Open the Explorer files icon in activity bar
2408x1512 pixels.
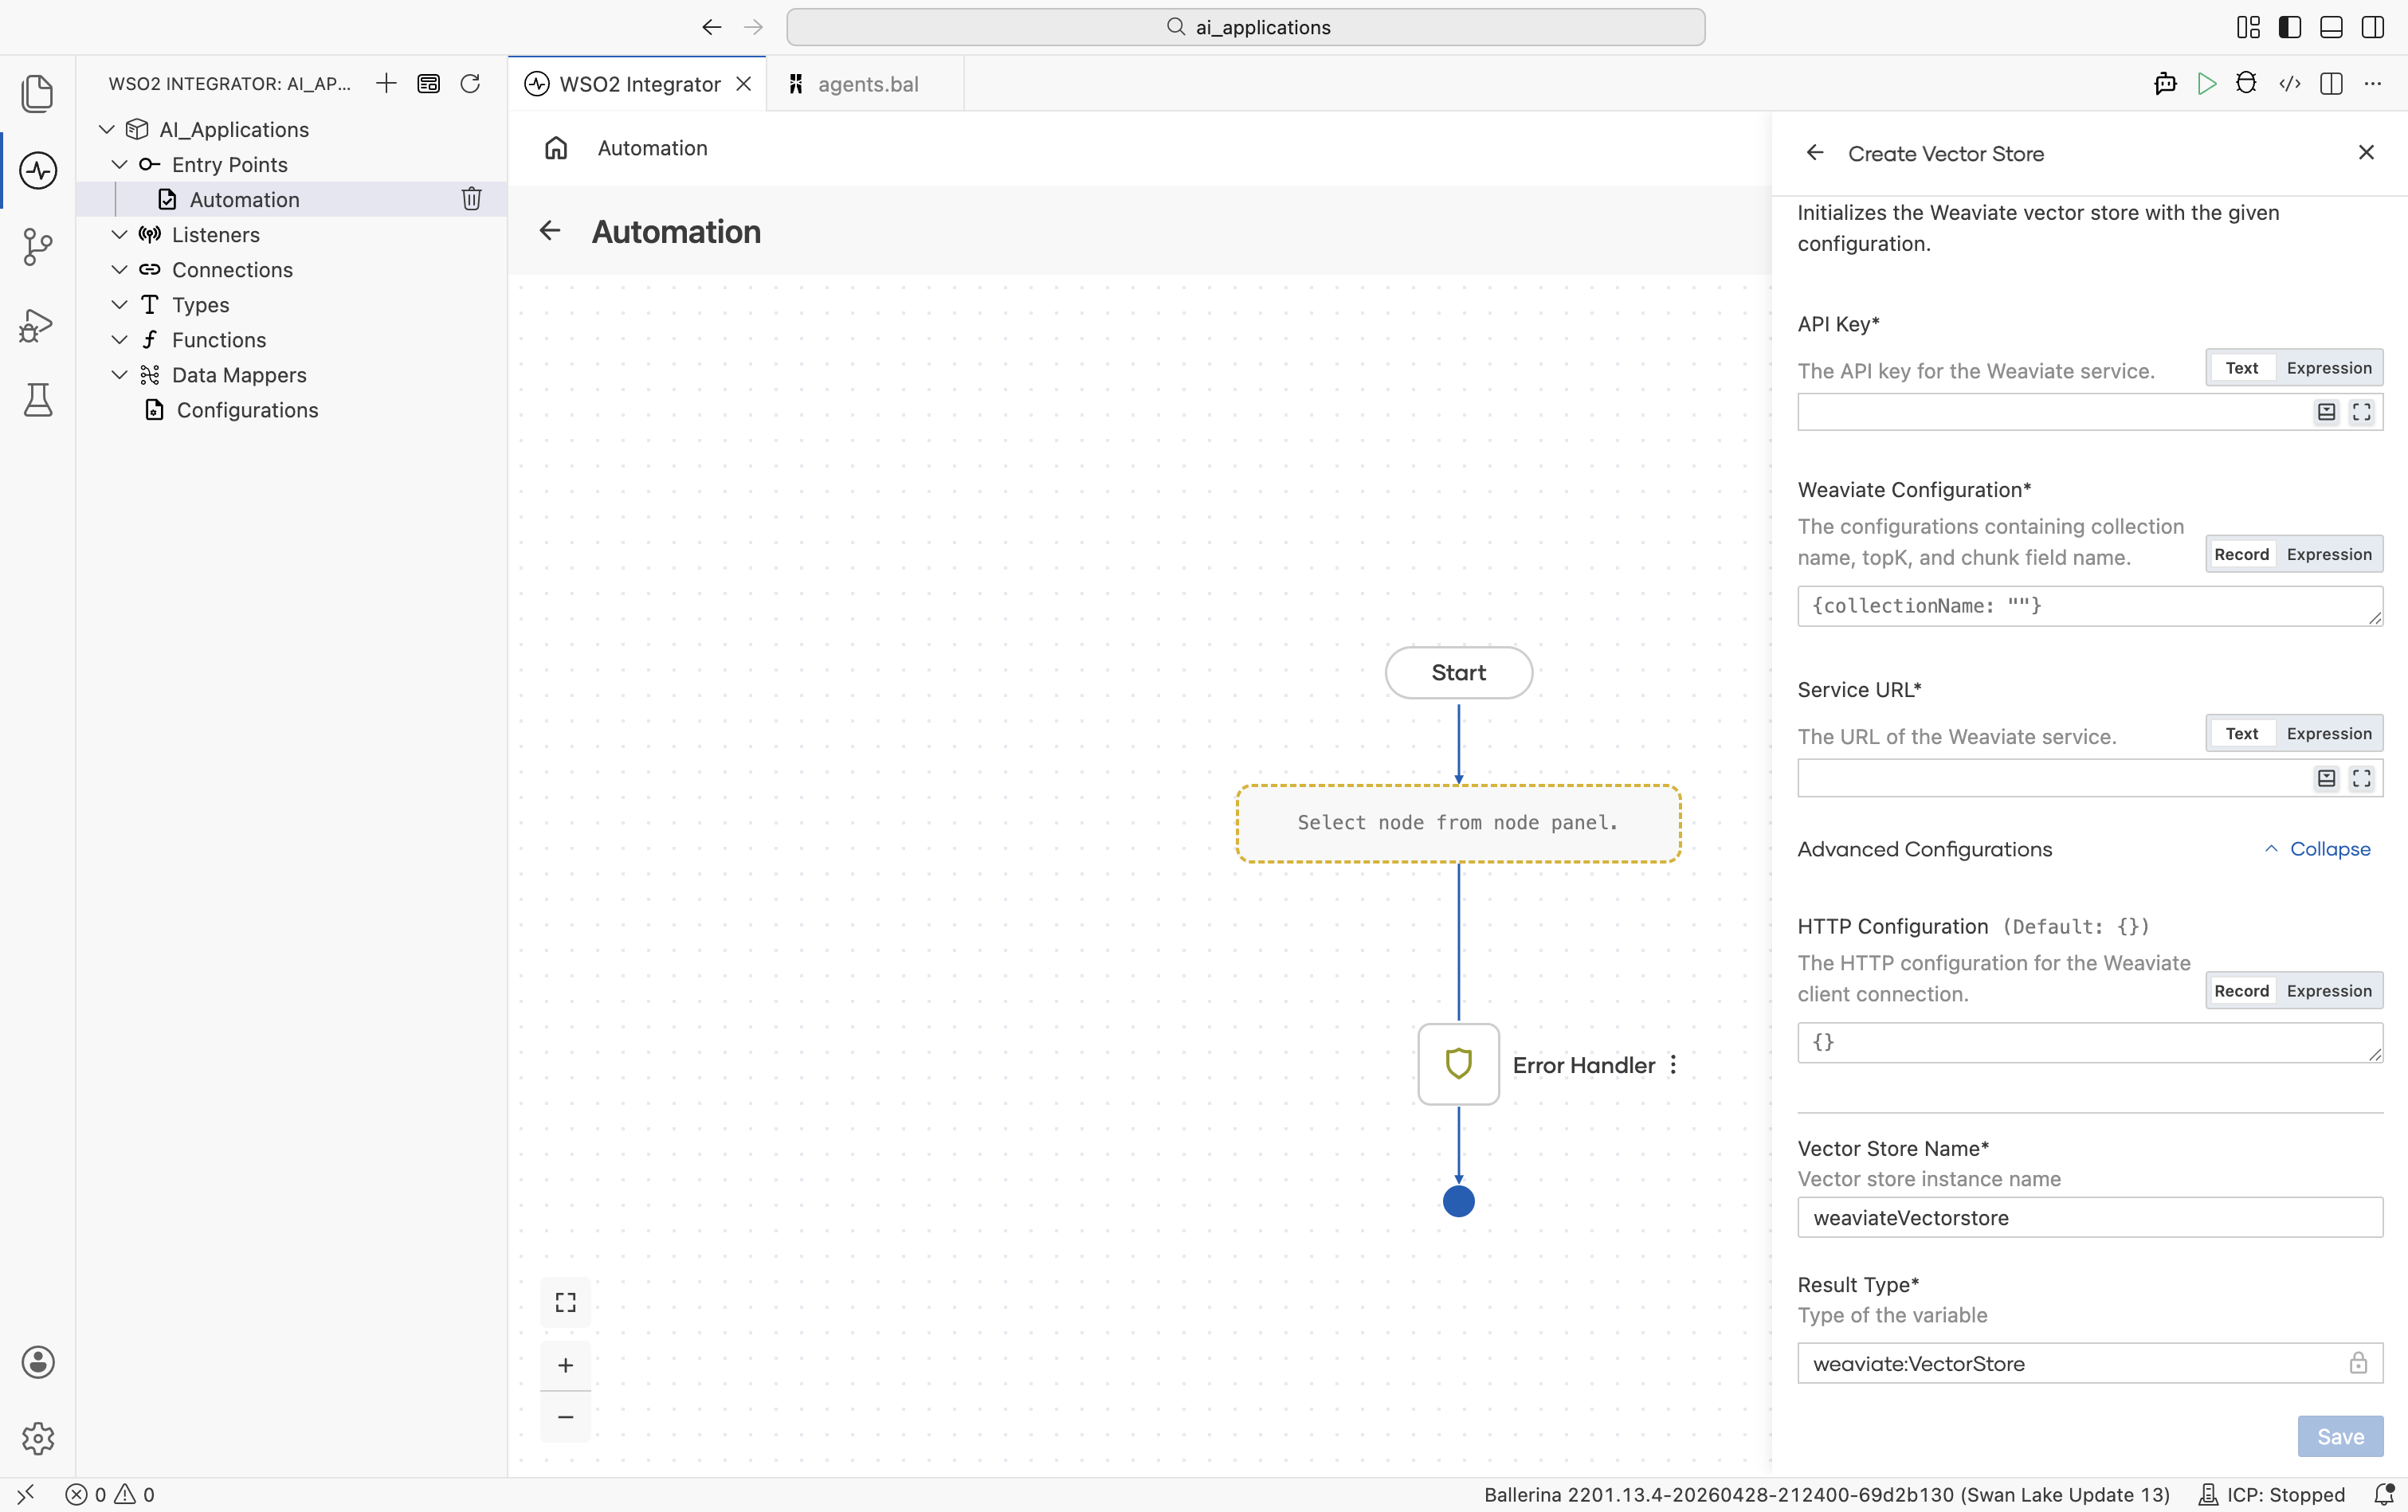[38, 93]
